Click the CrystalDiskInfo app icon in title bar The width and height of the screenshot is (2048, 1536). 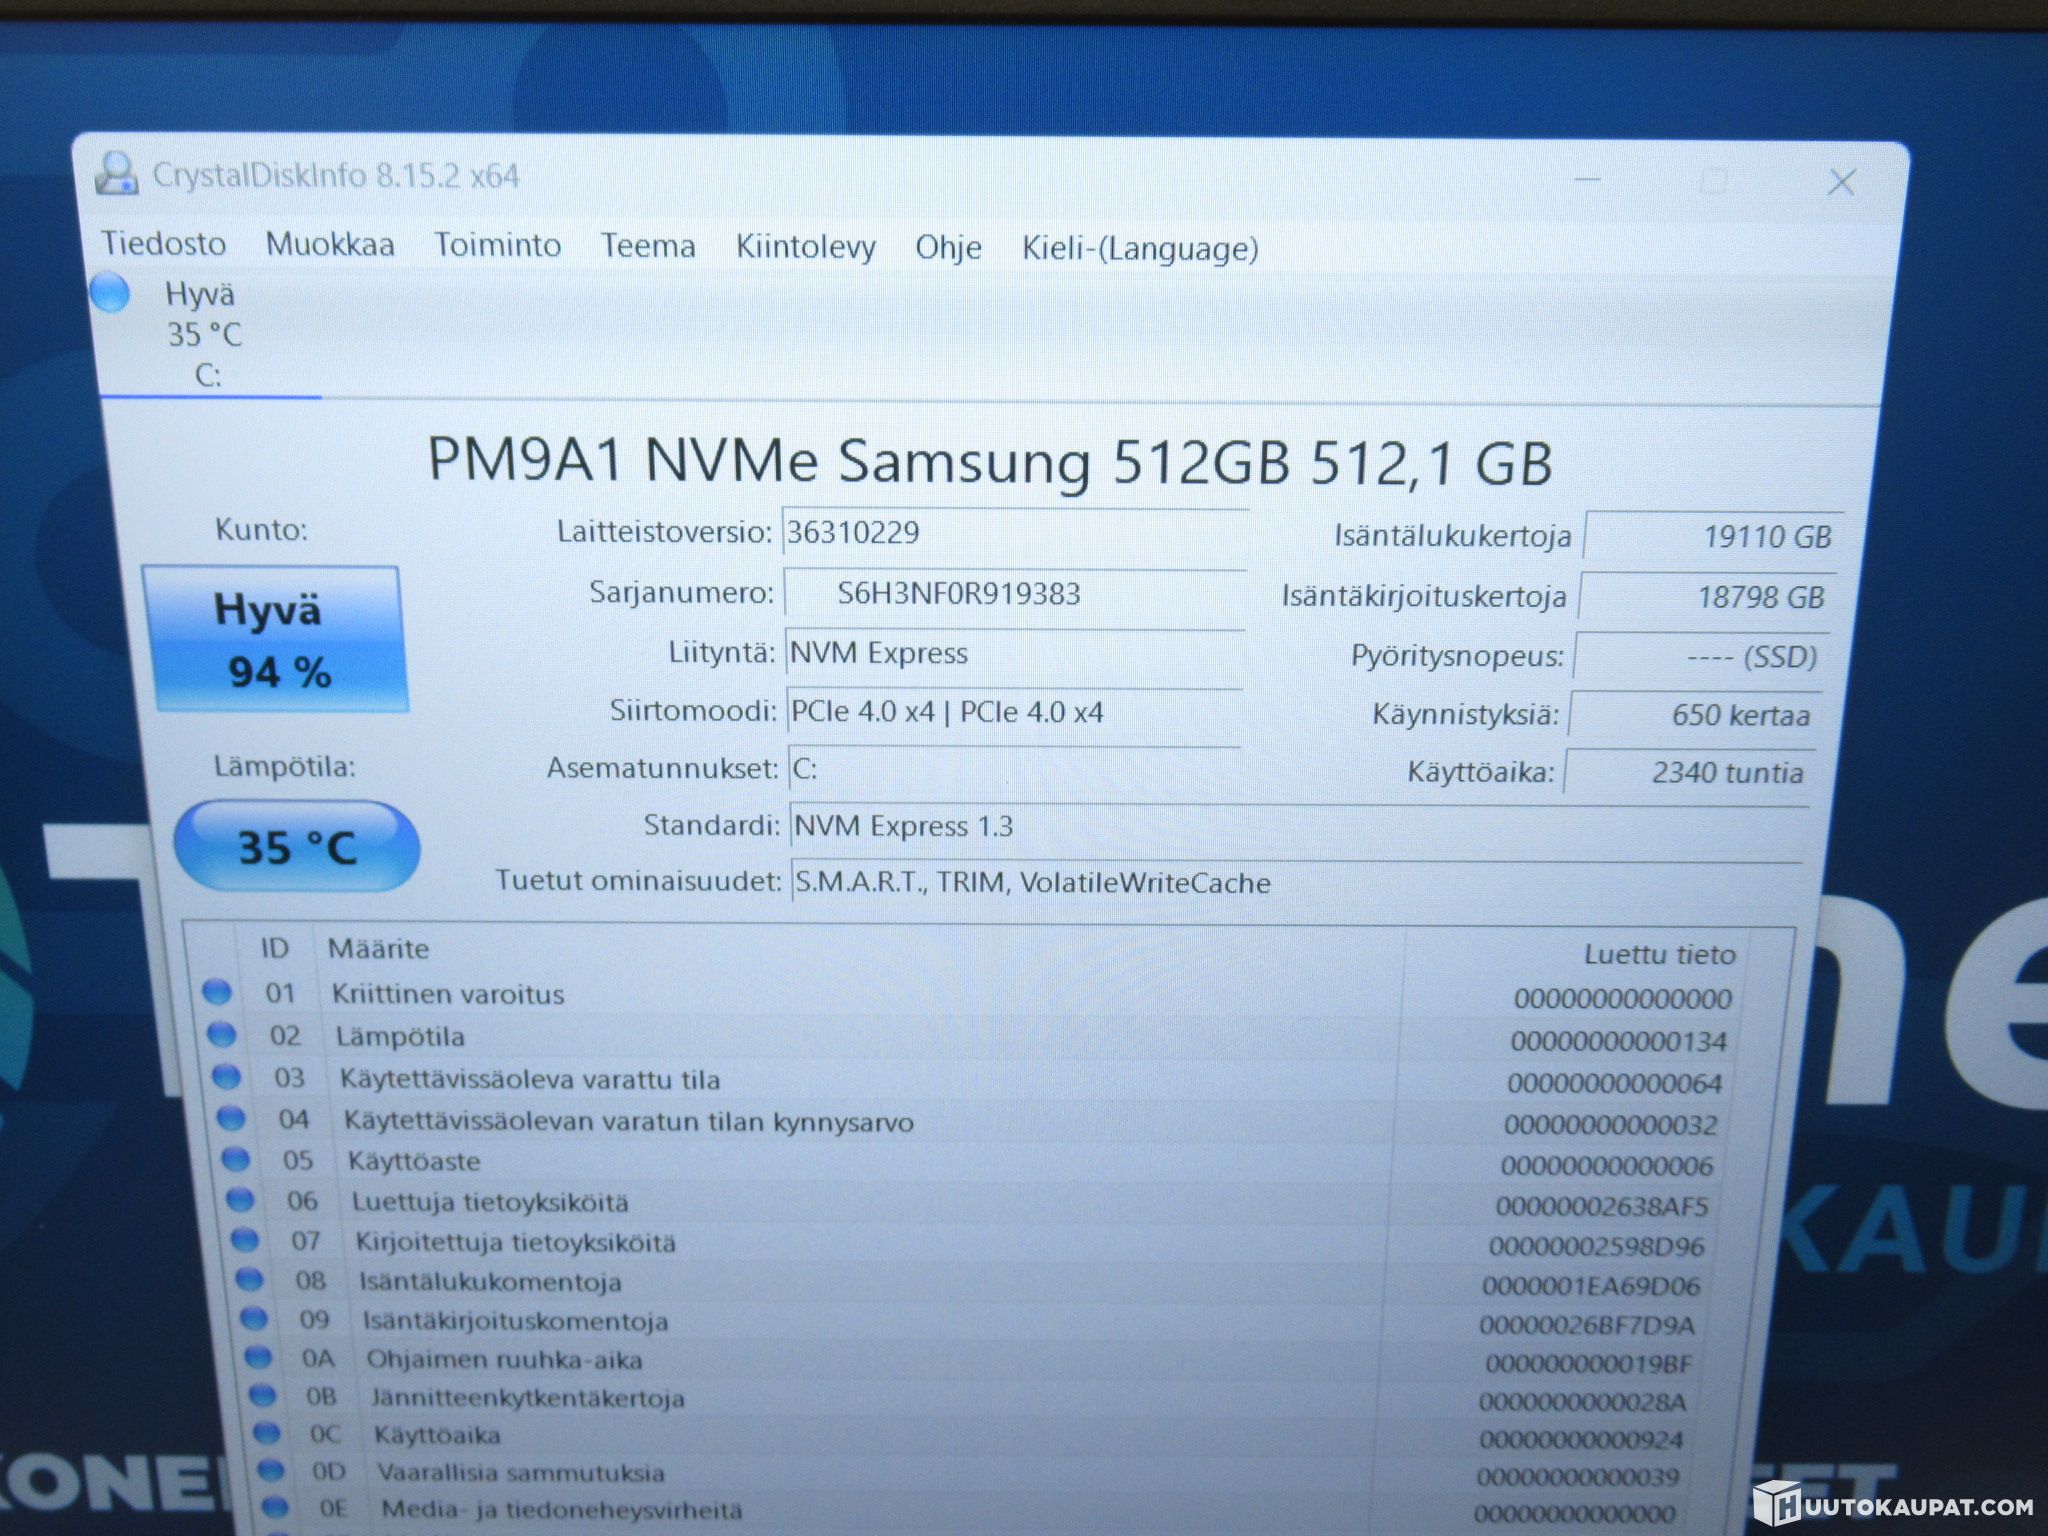[x=117, y=174]
